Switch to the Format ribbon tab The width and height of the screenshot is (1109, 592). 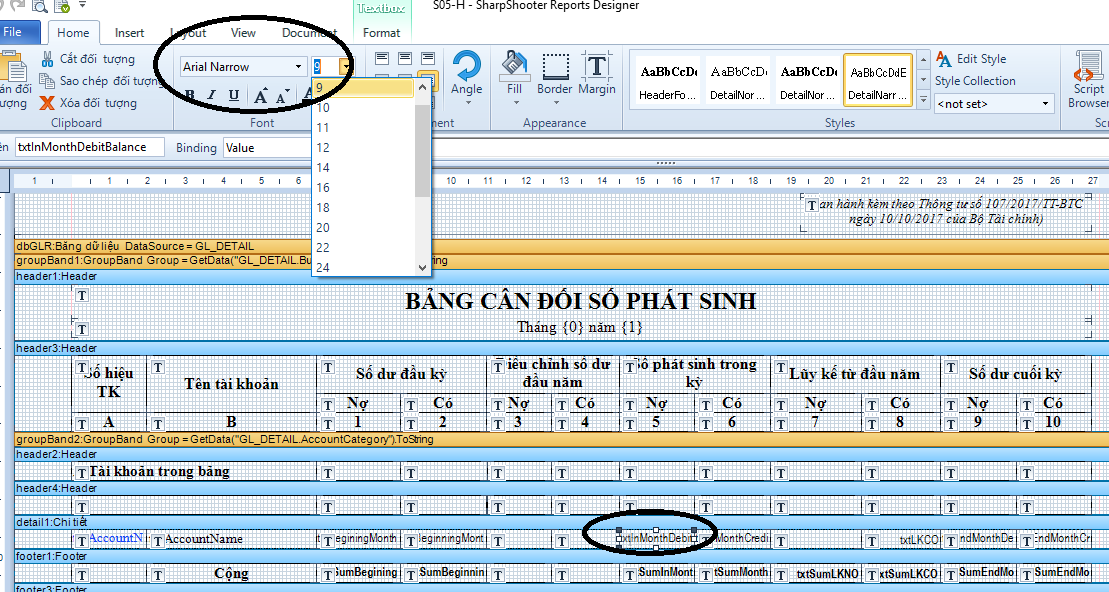381,33
